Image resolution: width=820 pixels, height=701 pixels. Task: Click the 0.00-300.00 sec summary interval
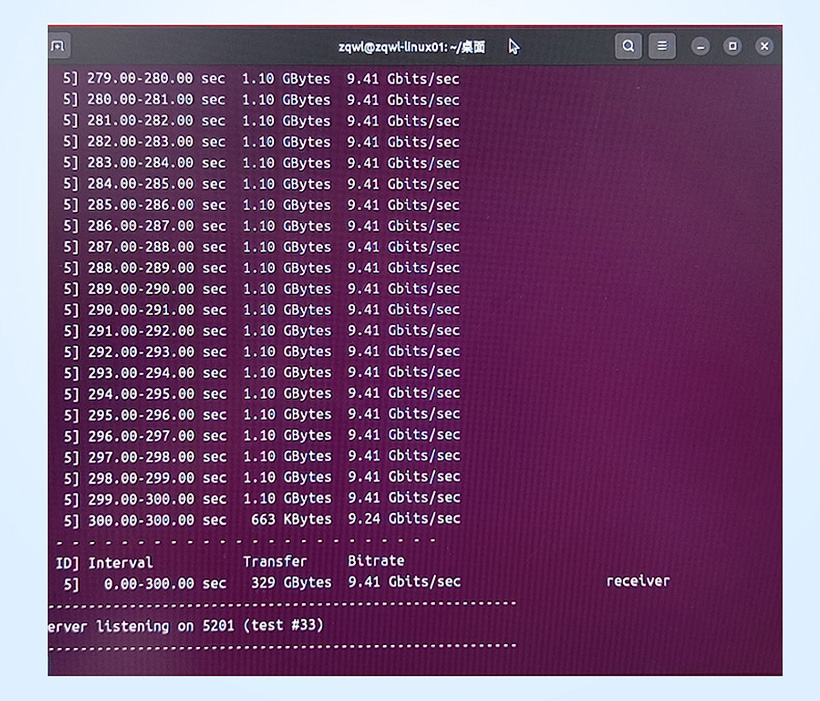point(148,583)
